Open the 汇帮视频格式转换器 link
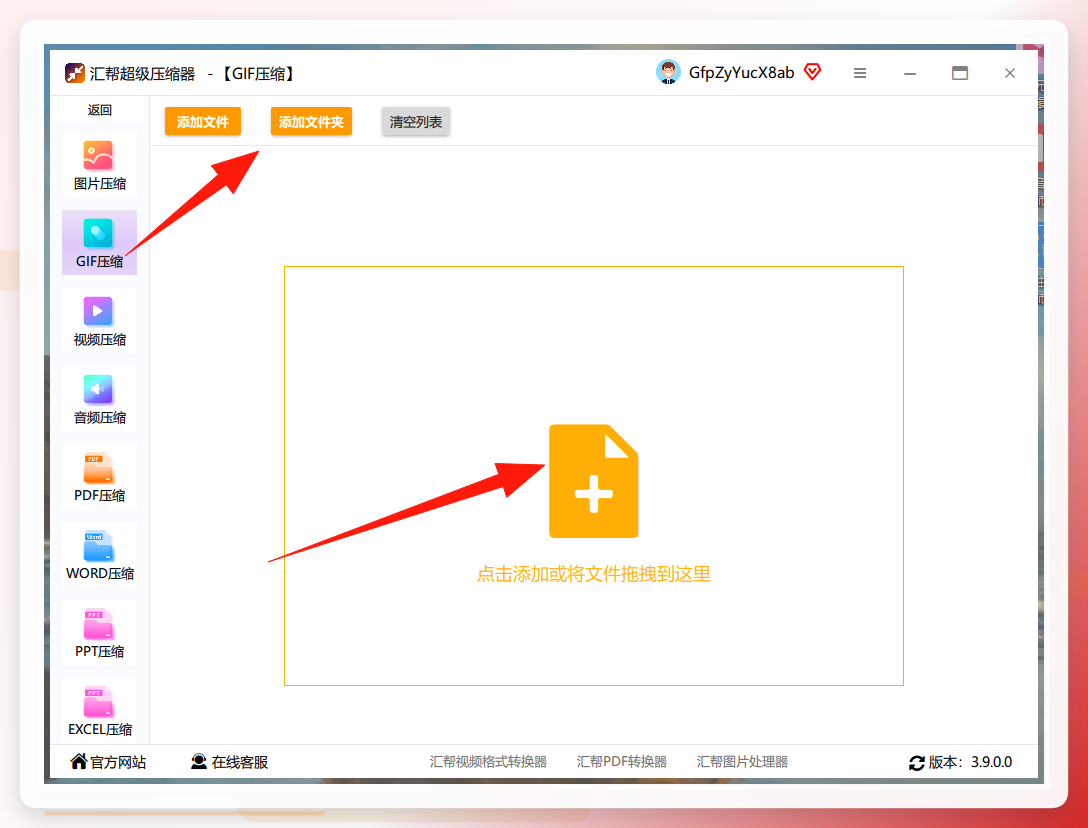The height and width of the screenshot is (828, 1088). [488, 761]
